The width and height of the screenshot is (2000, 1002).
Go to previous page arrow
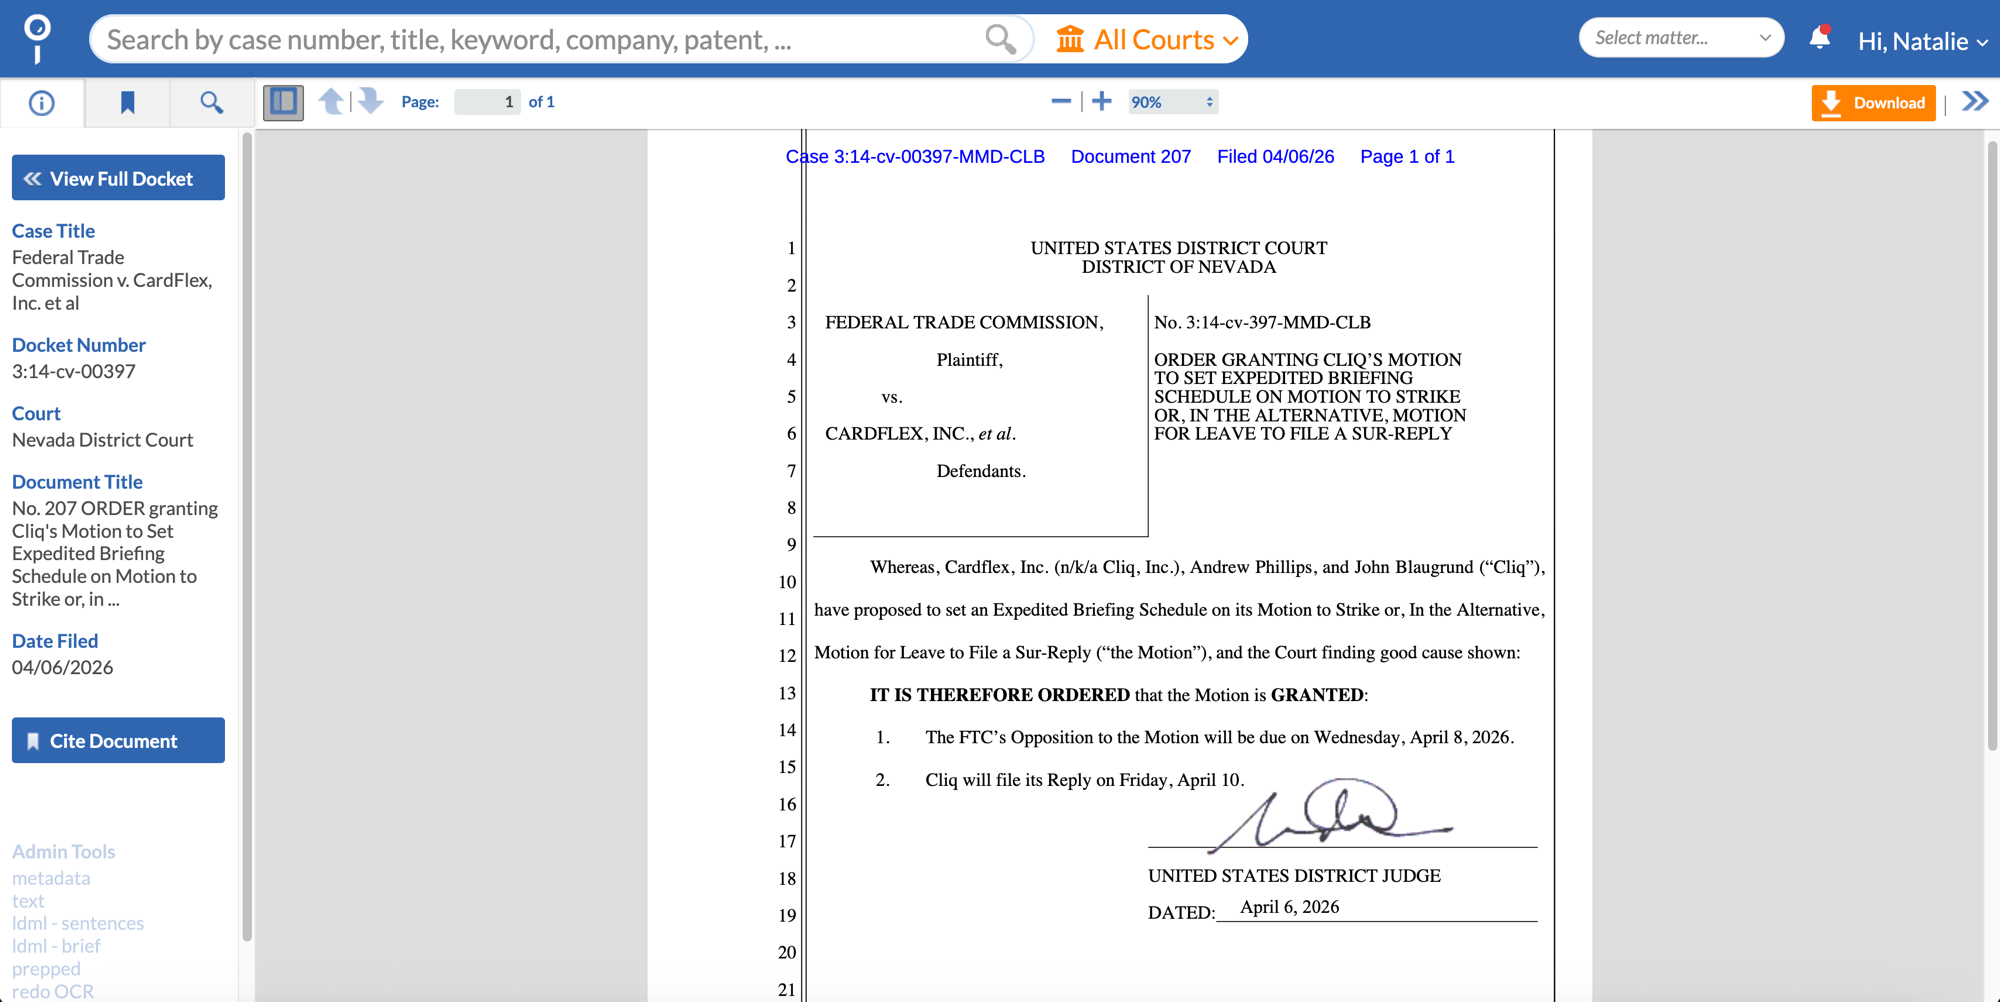pos(331,101)
